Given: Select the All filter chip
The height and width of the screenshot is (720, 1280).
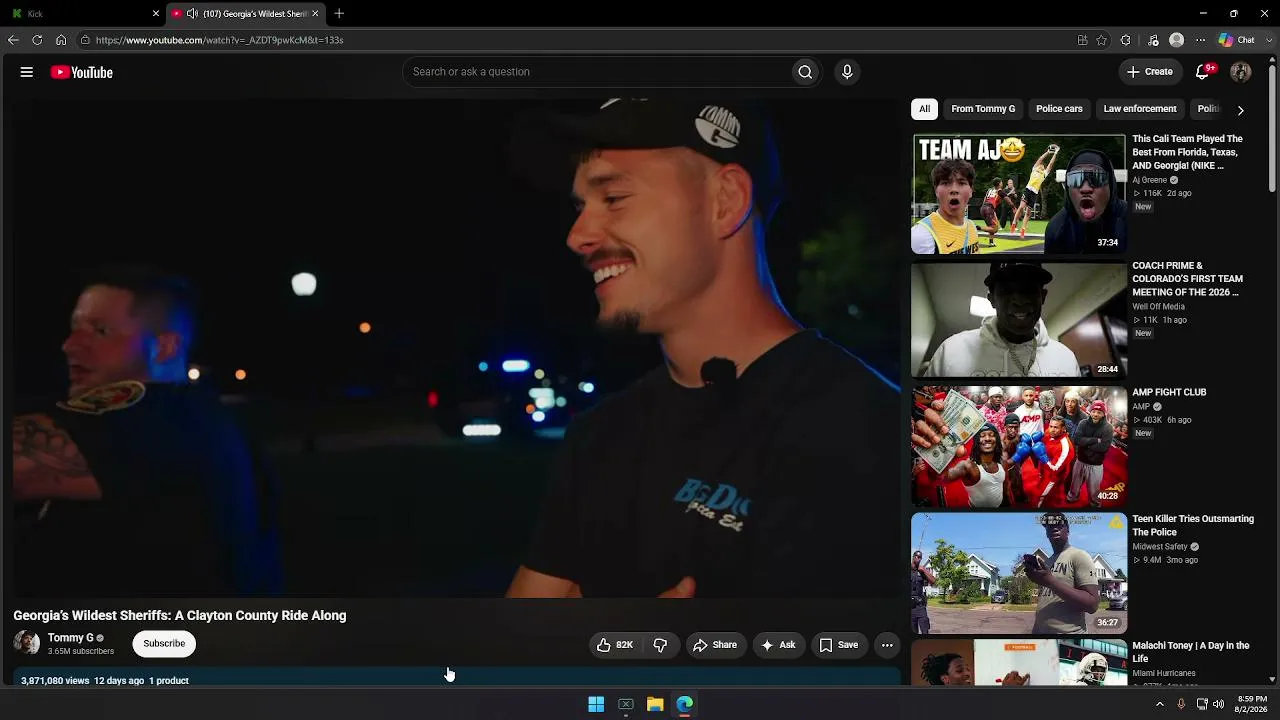Looking at the screenshot, I should coord(925,109).
